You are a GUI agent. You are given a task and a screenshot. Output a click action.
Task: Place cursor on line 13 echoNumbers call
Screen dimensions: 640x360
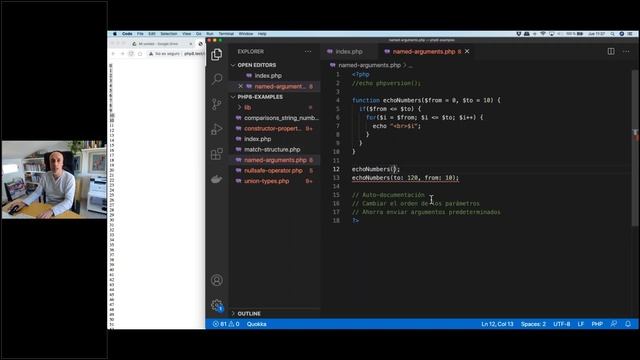405,178
